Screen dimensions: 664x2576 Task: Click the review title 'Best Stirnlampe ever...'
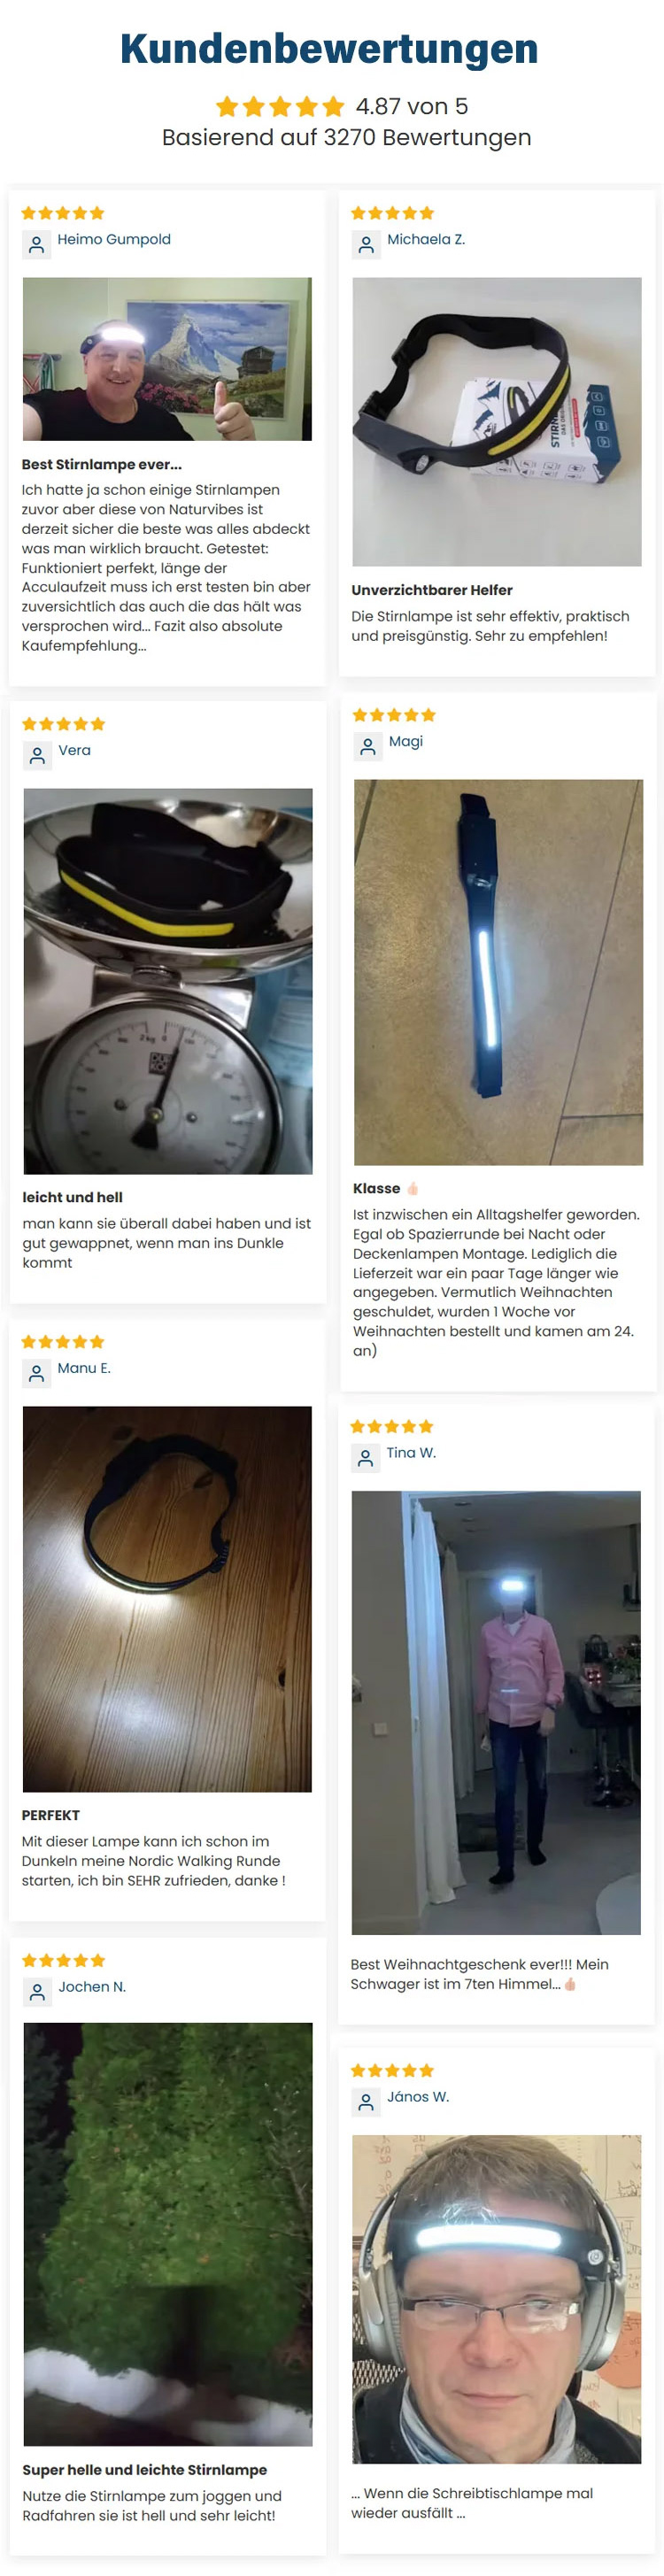102,465
